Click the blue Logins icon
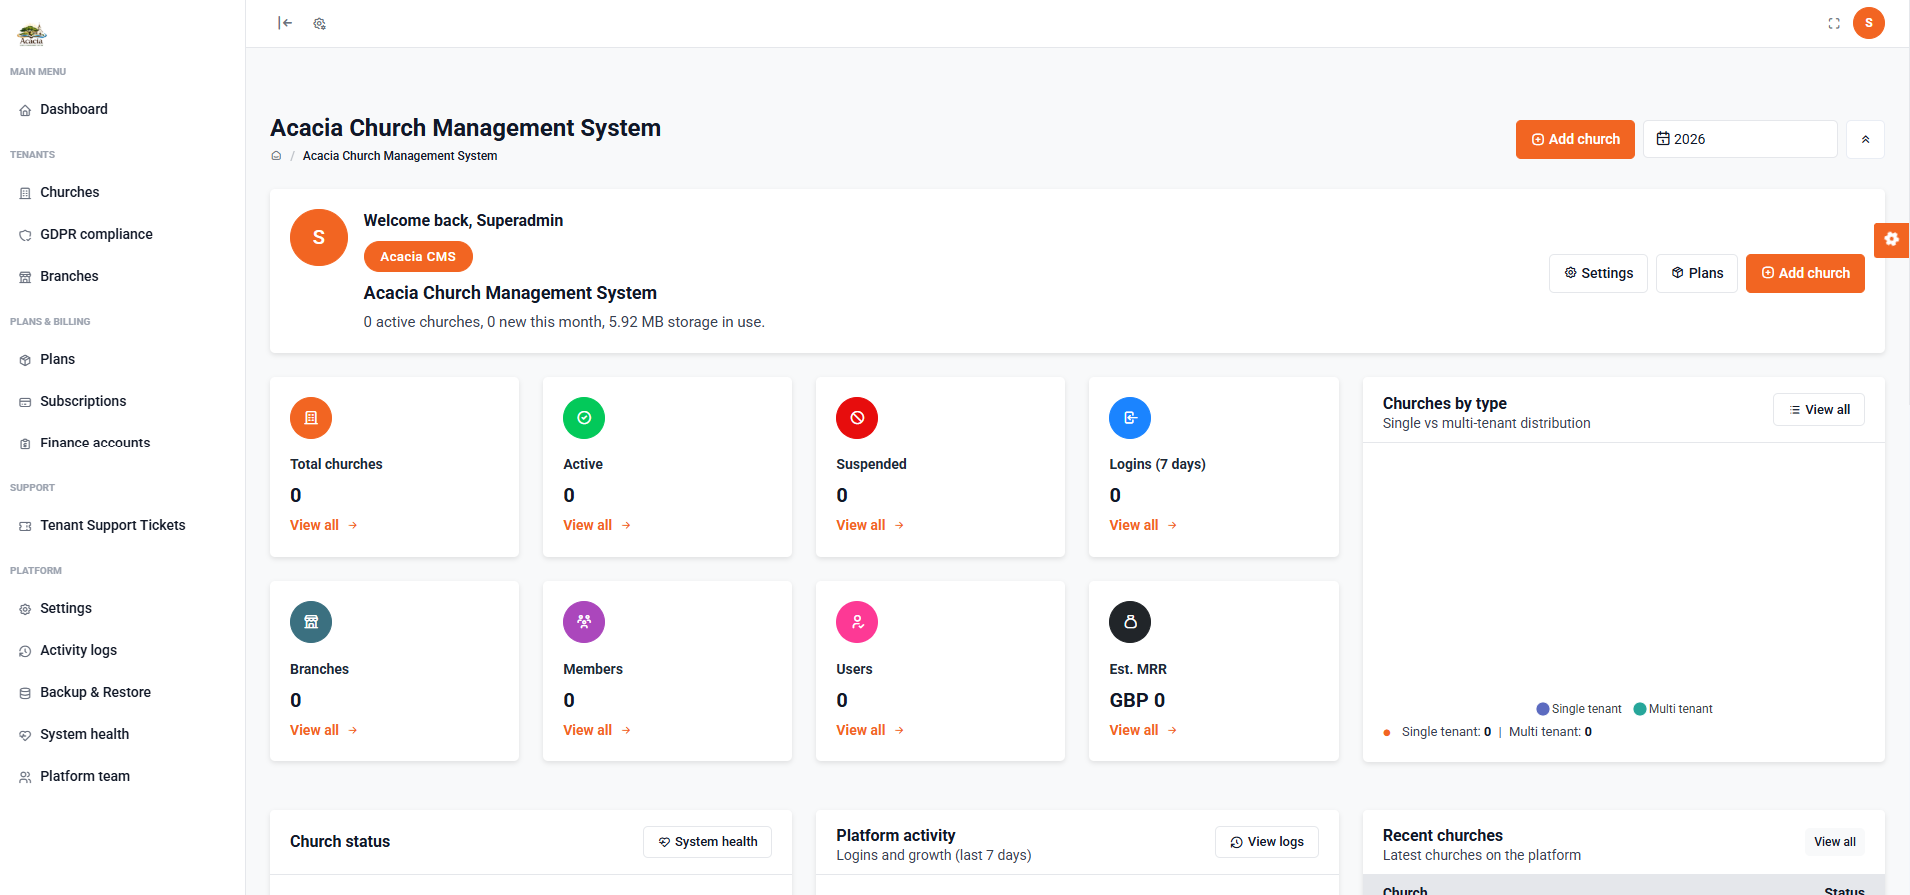1910x895 pixels. point(1130,418)
